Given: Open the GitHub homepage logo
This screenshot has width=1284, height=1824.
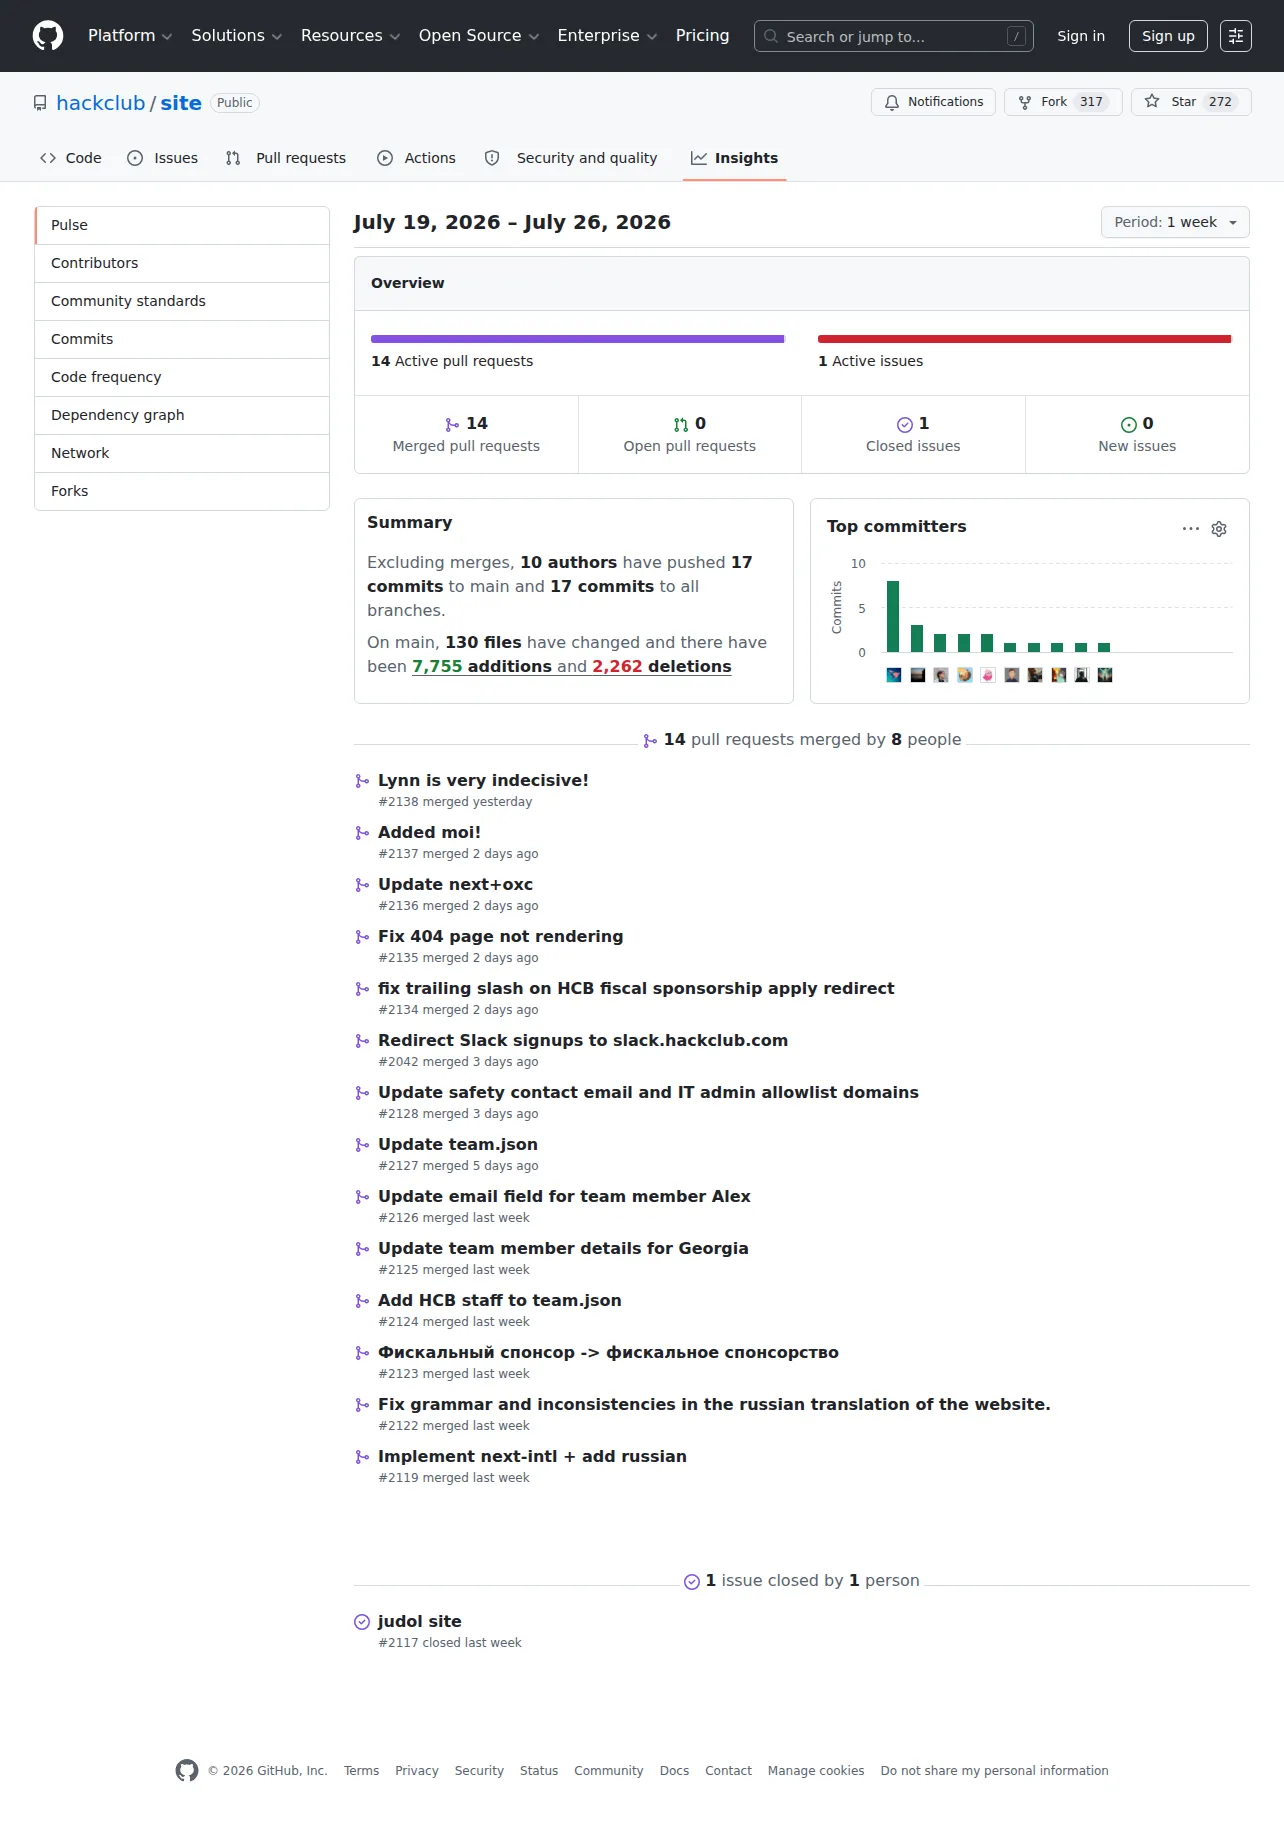Looking at the screenshot, I should pyautogui.click(x=48, y=36).
